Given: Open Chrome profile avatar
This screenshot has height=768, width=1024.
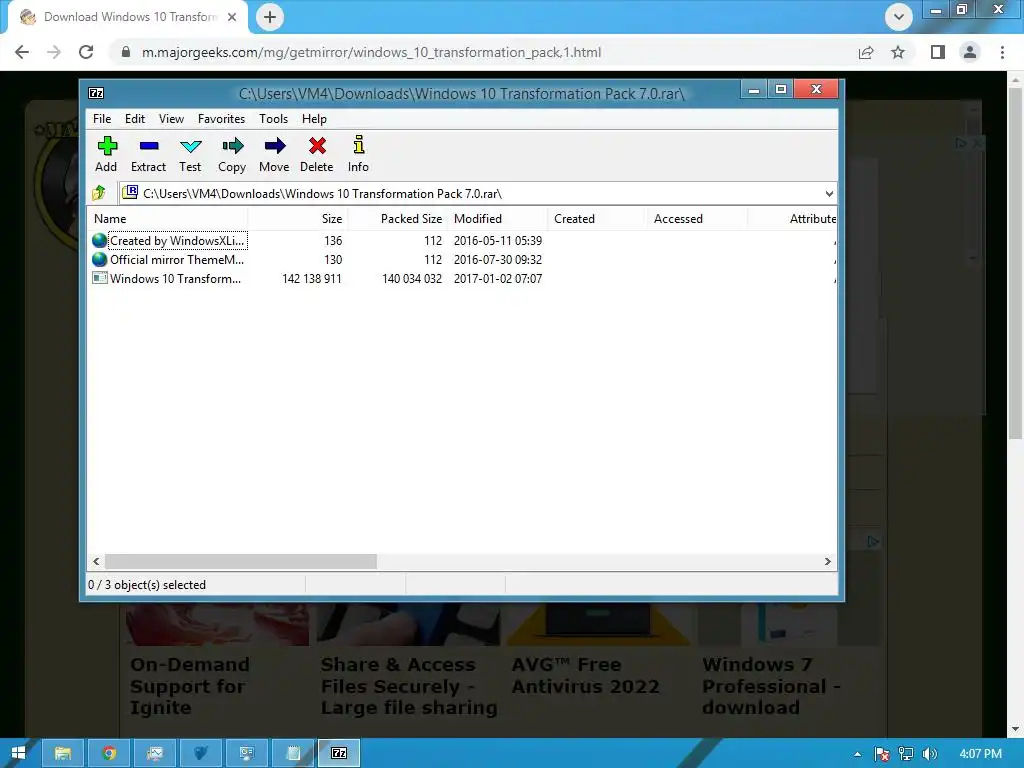Looking at the screenshot, I should click(x=970, y=52).
